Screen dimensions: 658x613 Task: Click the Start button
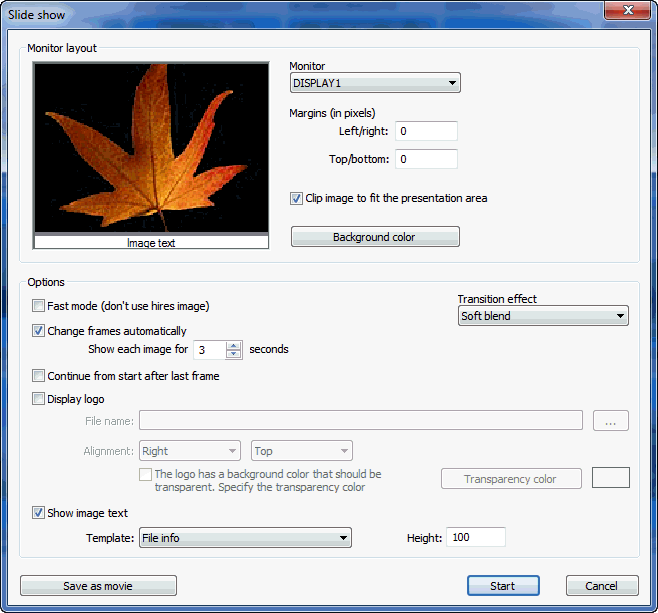(x=503, y=586)
